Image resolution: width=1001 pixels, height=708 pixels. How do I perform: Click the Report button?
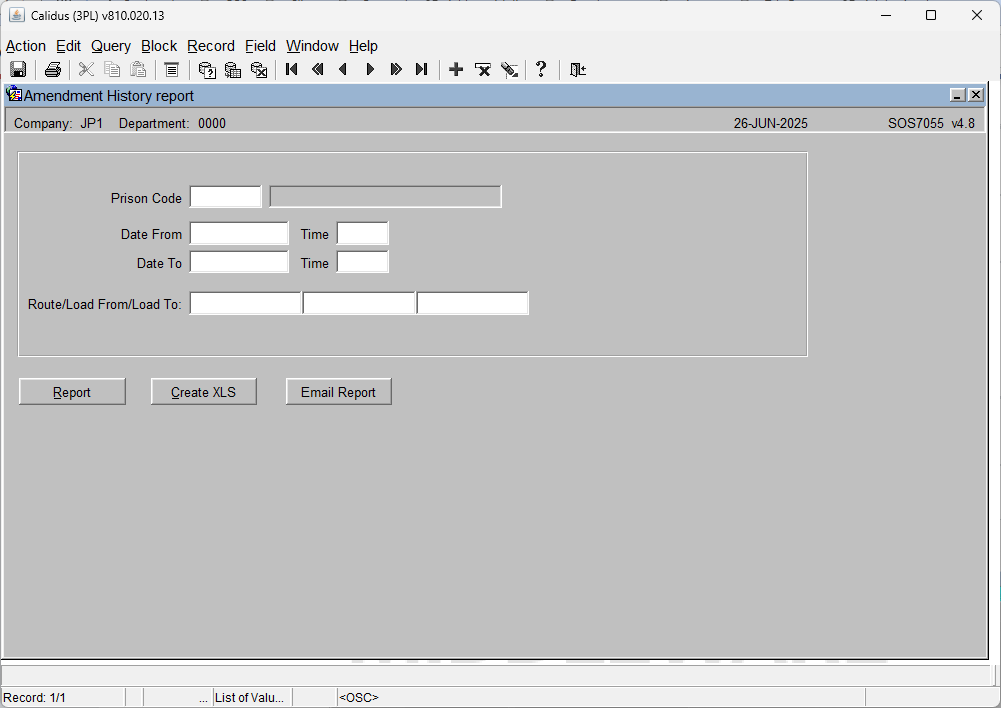pos(72,392)
